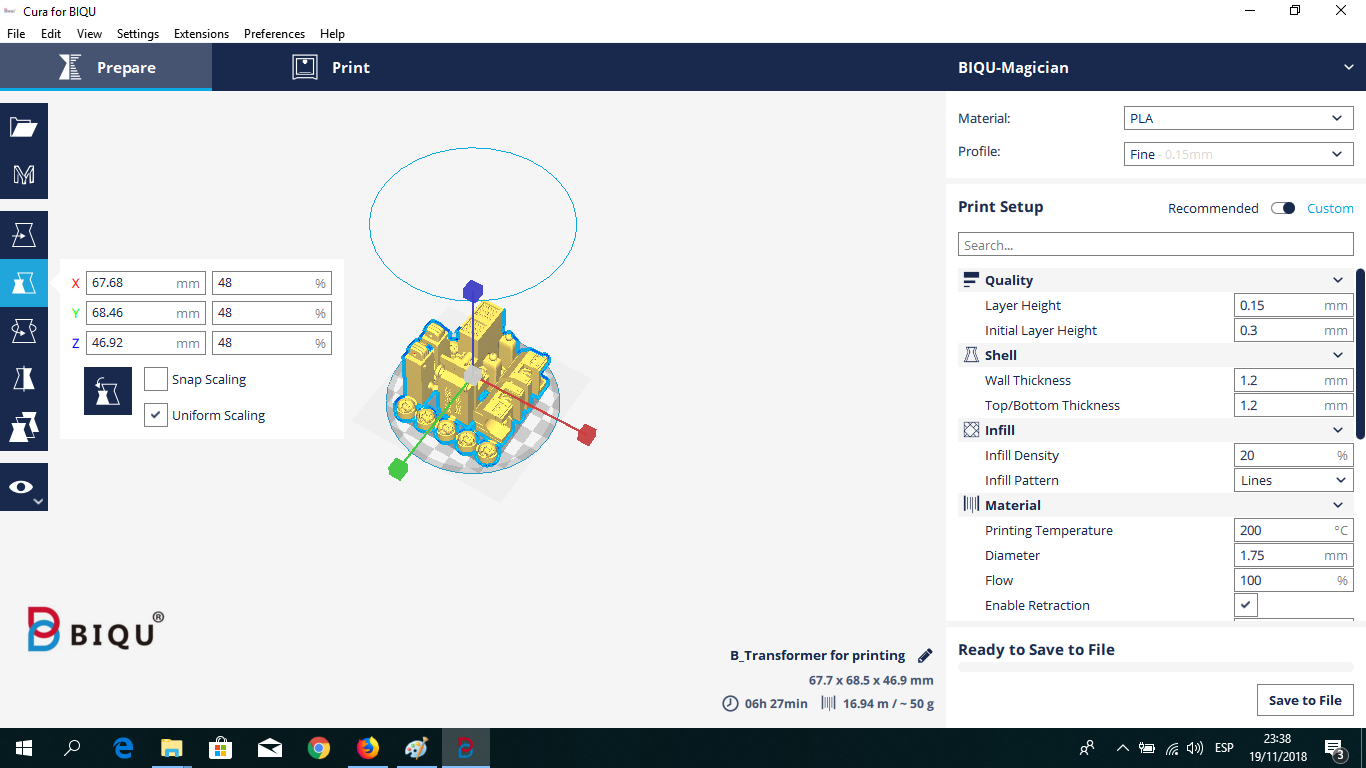Open the Mail app on the taskbar
This screenshot has width=1366, height=768.
[x=270, y=748]
